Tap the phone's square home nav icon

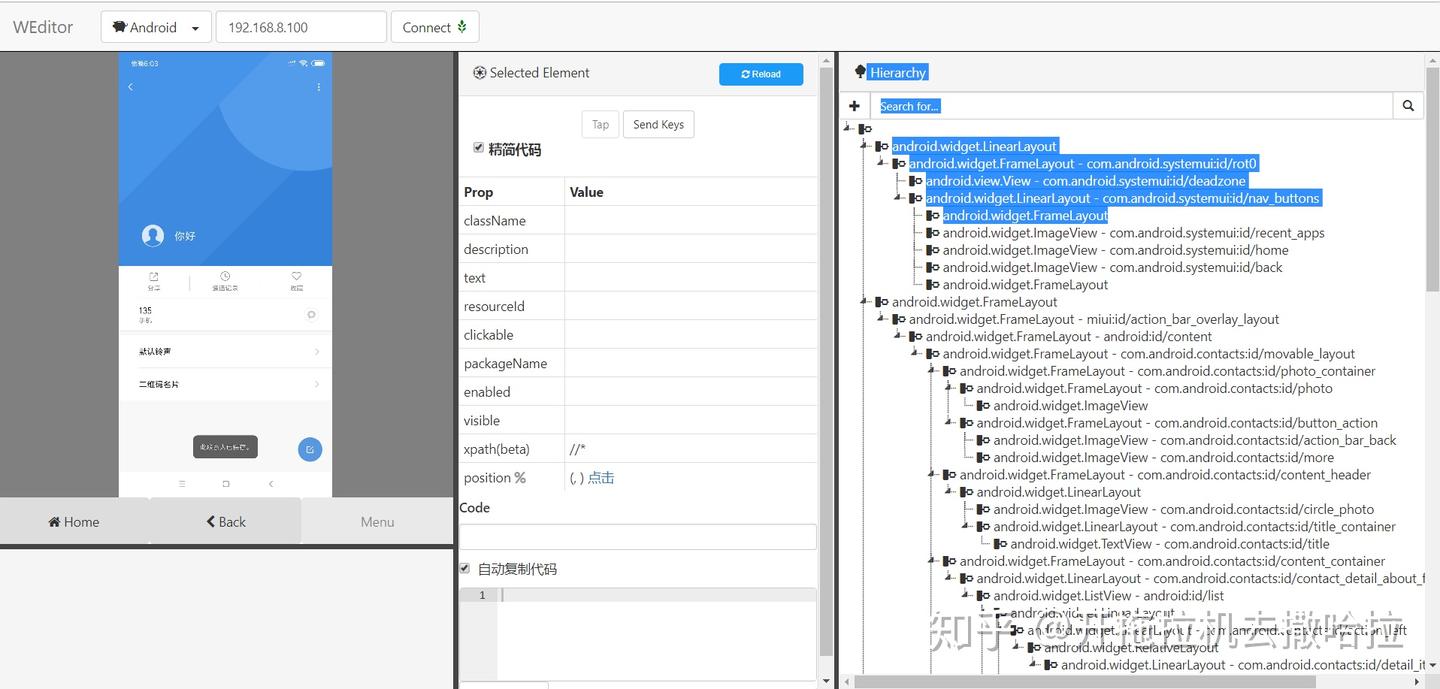(226, 484)
